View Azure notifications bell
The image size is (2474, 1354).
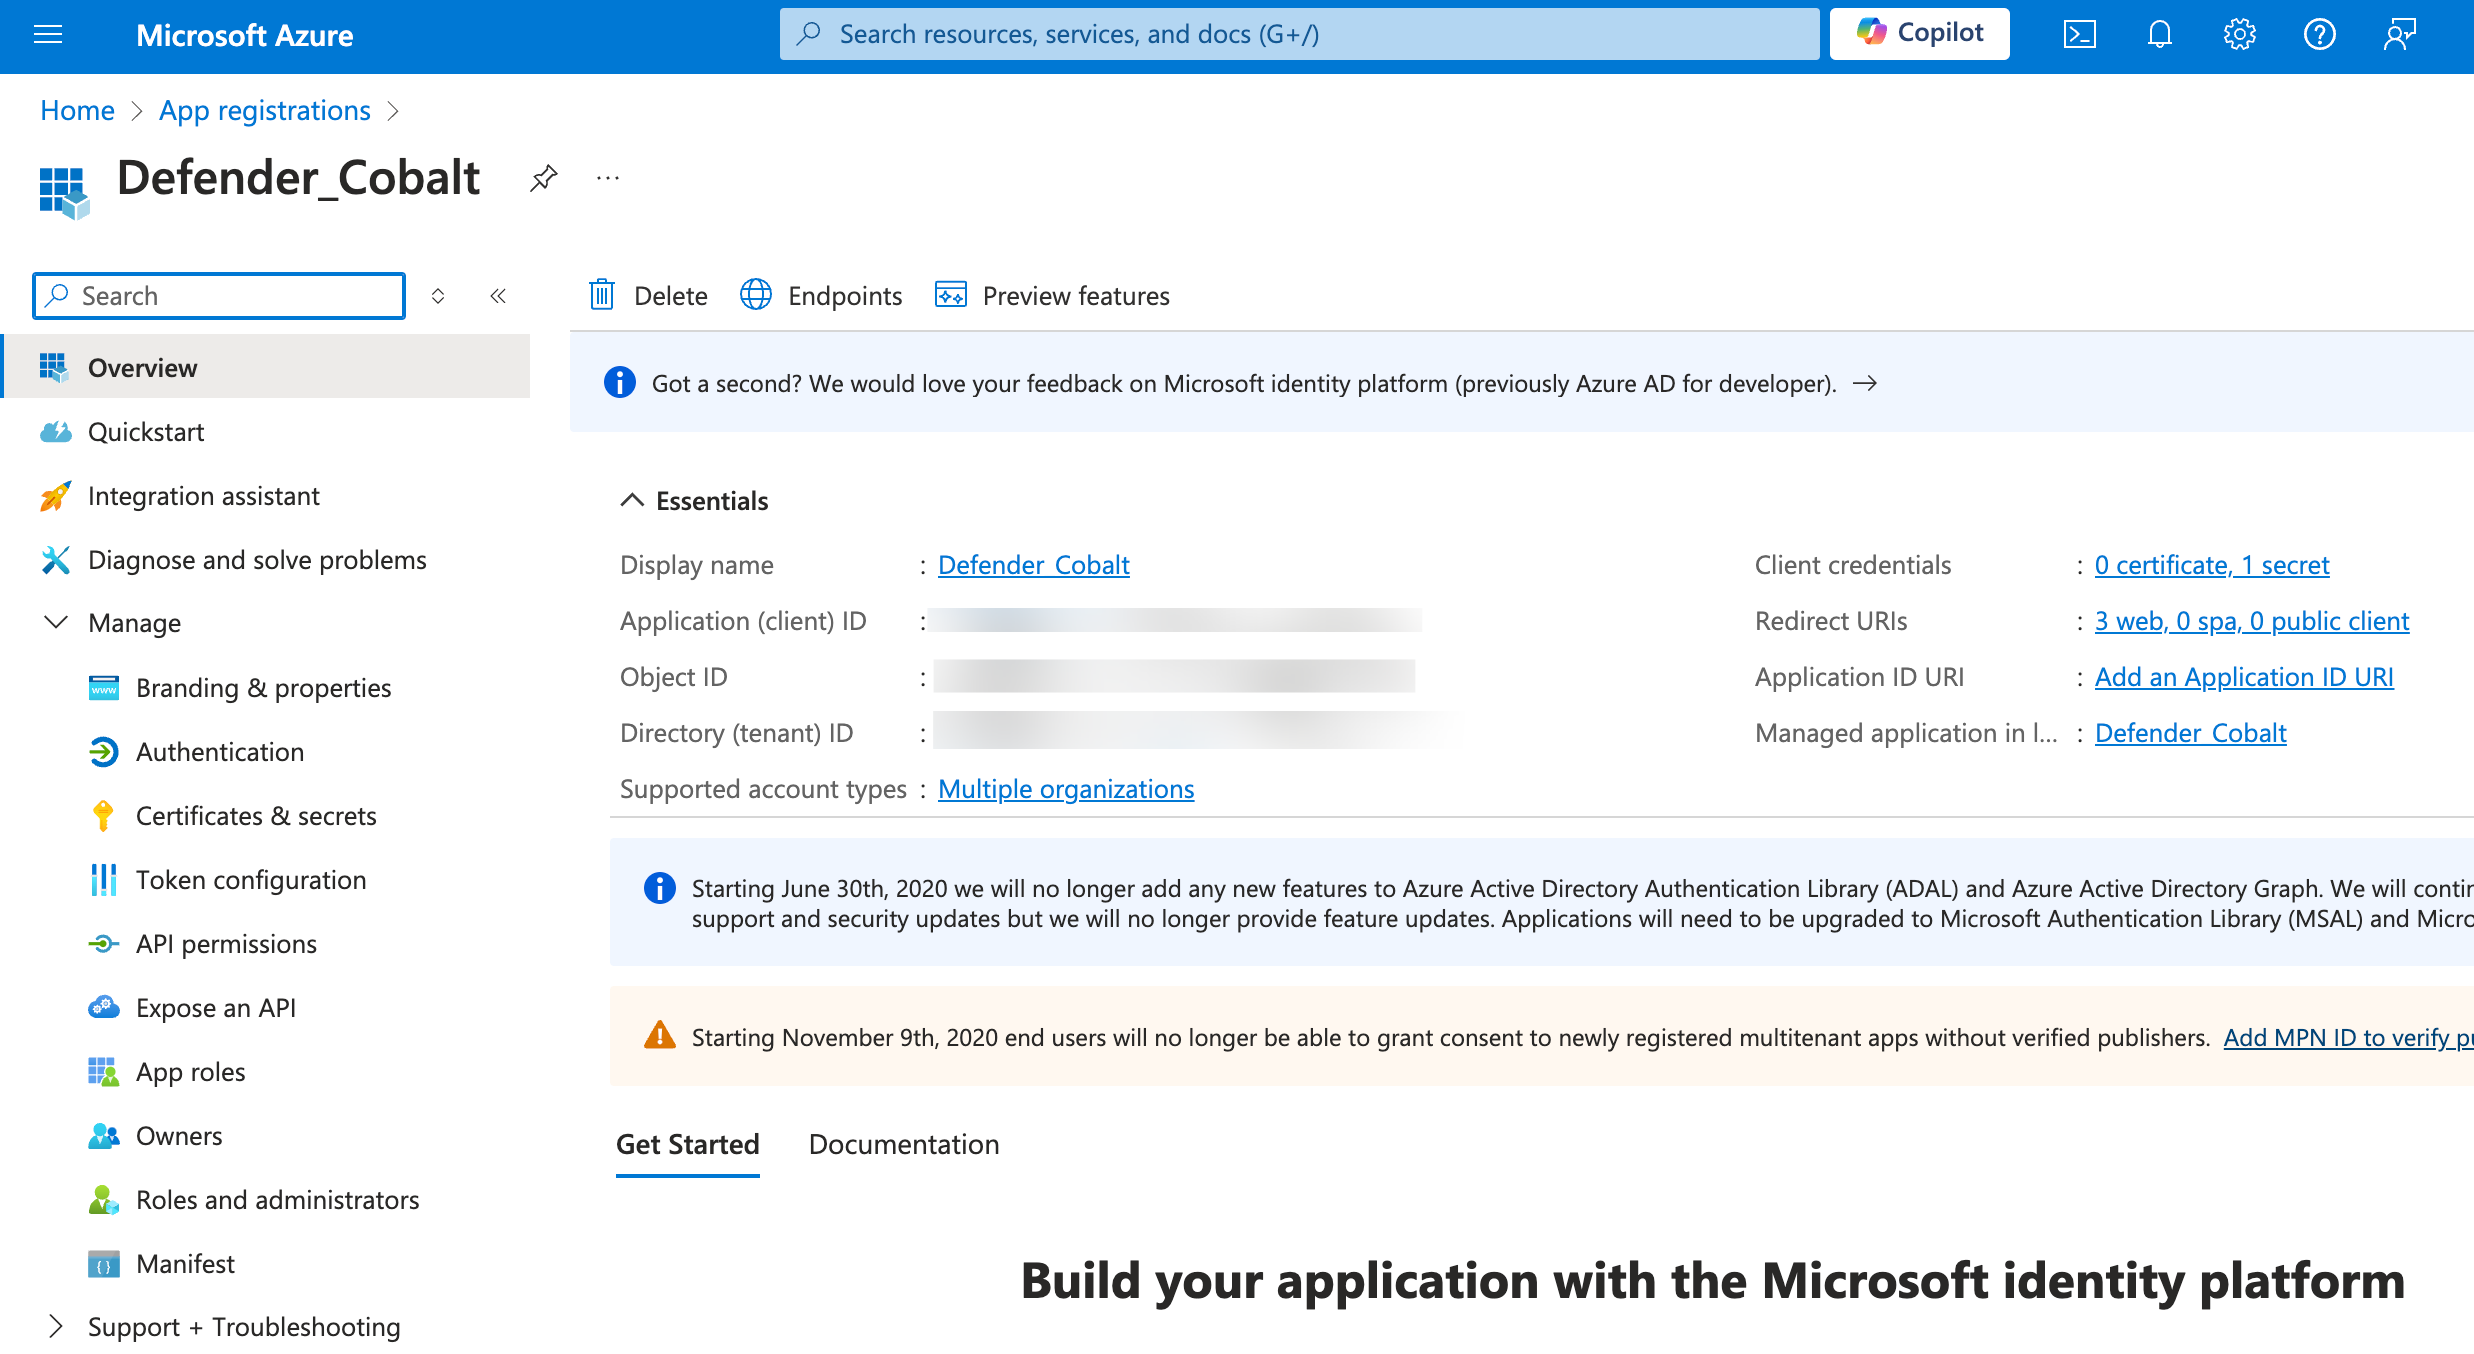(x=2159, y=34)
